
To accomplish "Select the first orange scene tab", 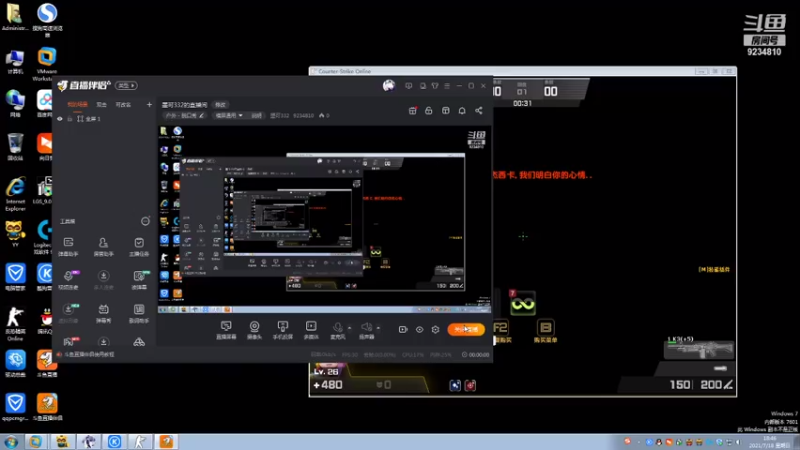I will point(78,105).
